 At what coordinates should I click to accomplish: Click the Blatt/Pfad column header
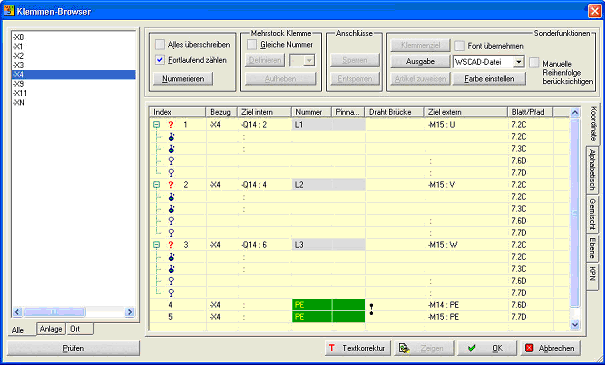point(530,112)
